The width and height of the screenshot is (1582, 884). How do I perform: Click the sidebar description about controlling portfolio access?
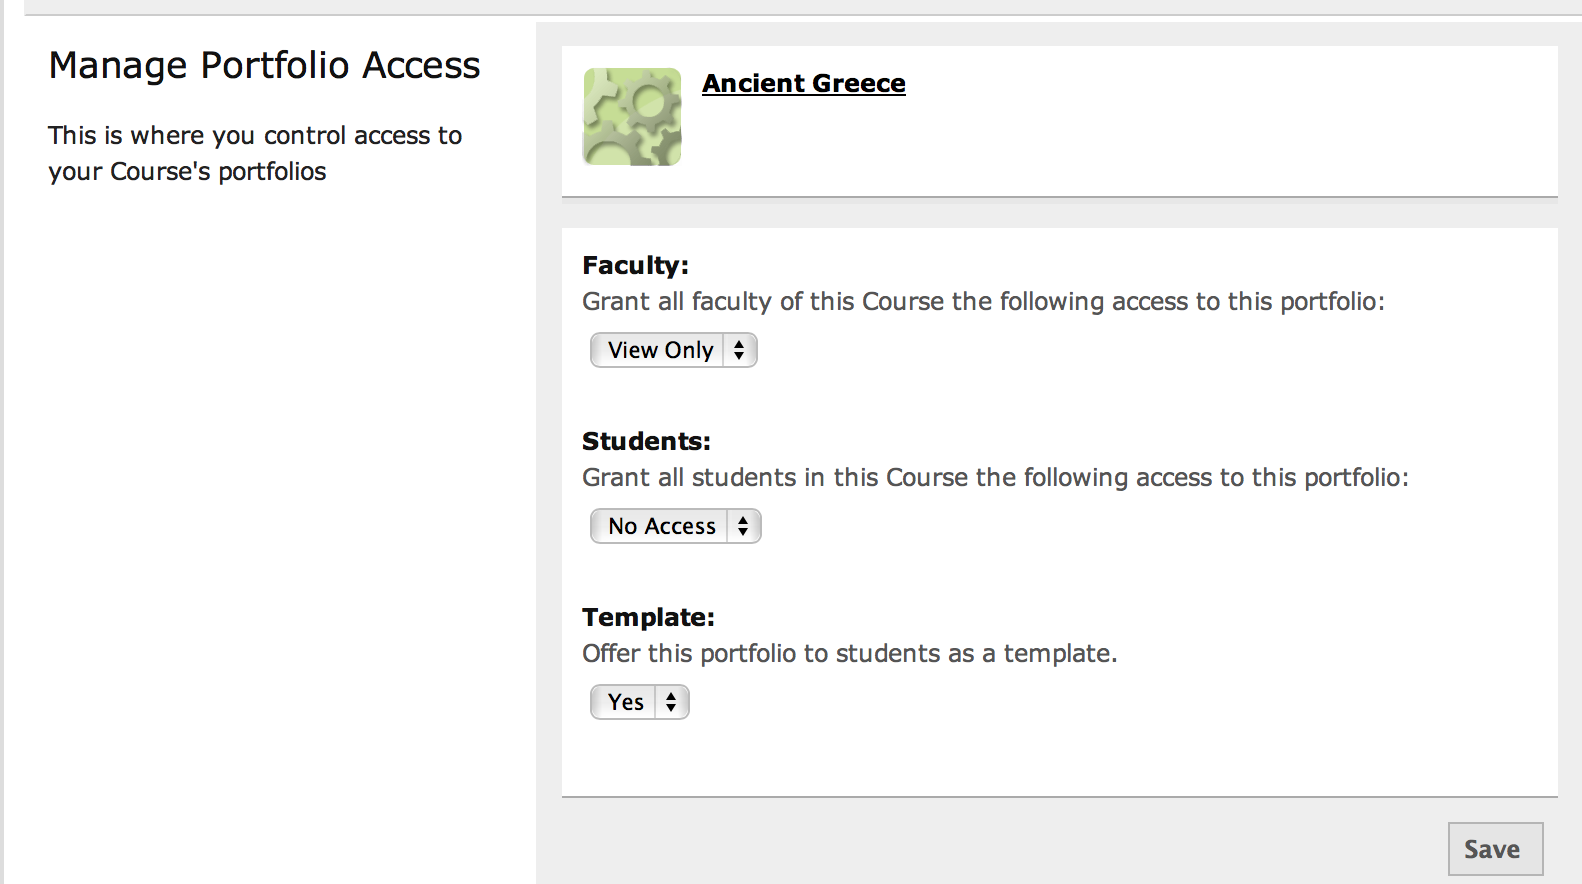255,153
